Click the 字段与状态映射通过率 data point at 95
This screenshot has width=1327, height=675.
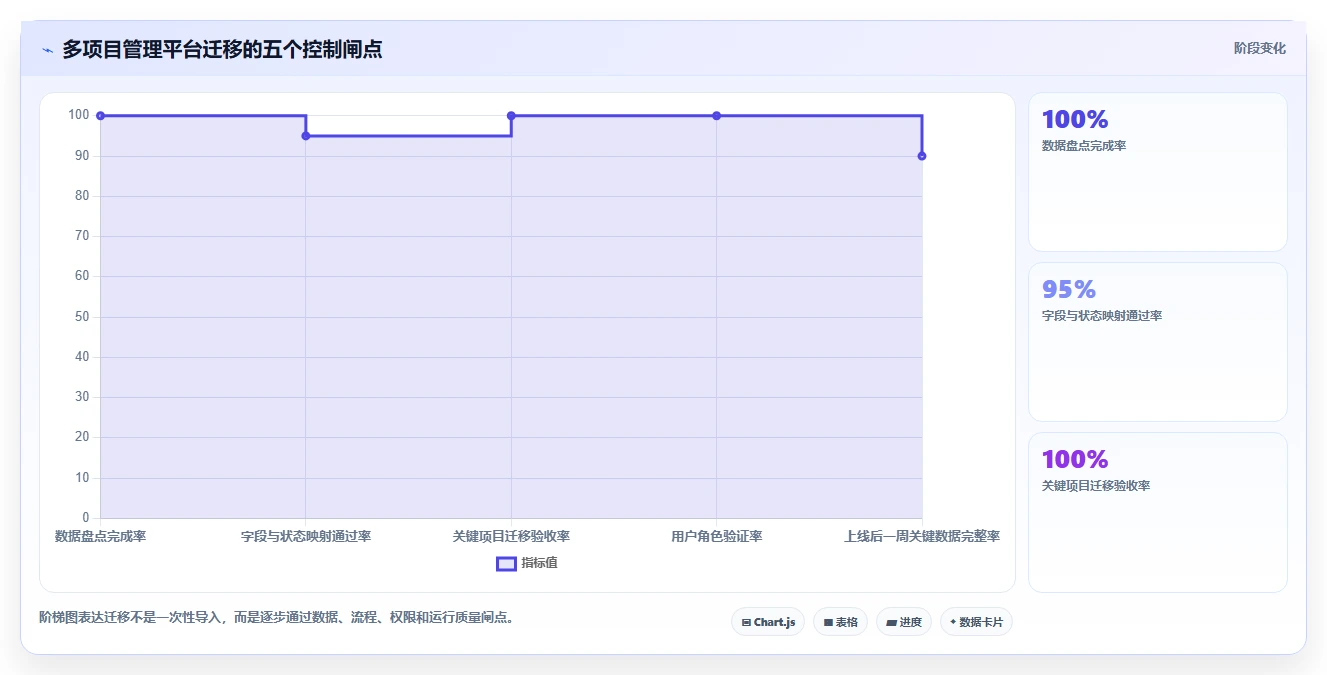[x=306, y=136]
